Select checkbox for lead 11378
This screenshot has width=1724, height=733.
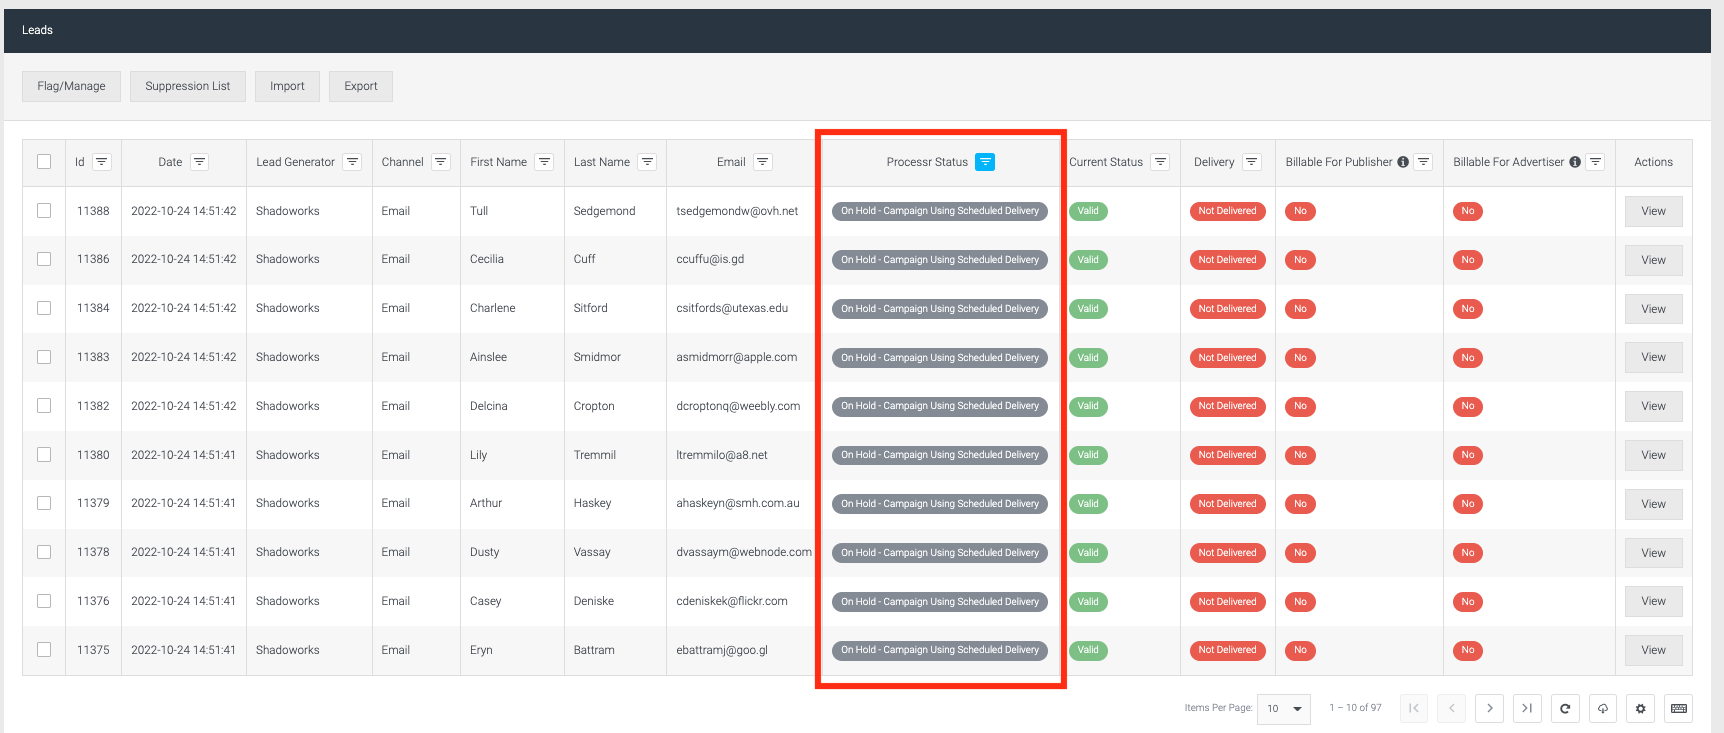tap(44, 552)
